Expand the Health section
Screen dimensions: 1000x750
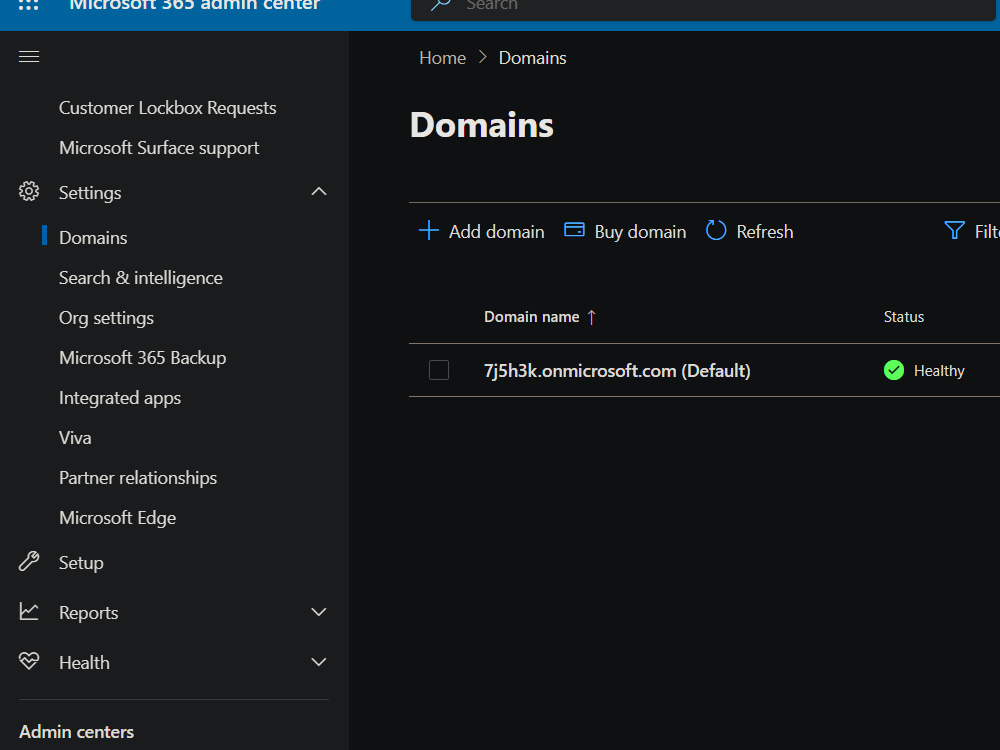click(318, 661)
